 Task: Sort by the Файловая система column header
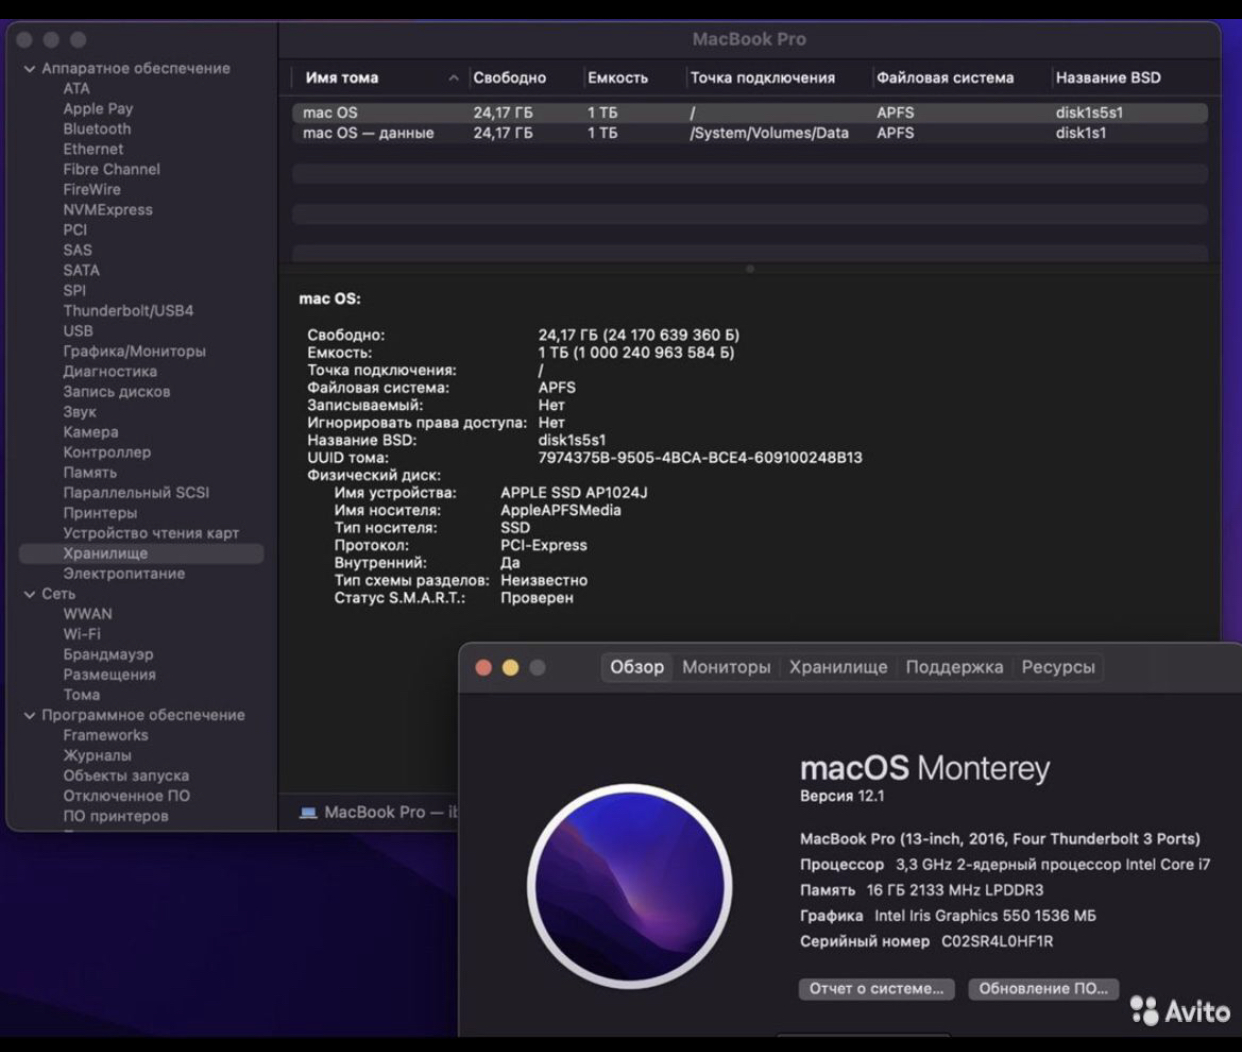pos(945,78)
